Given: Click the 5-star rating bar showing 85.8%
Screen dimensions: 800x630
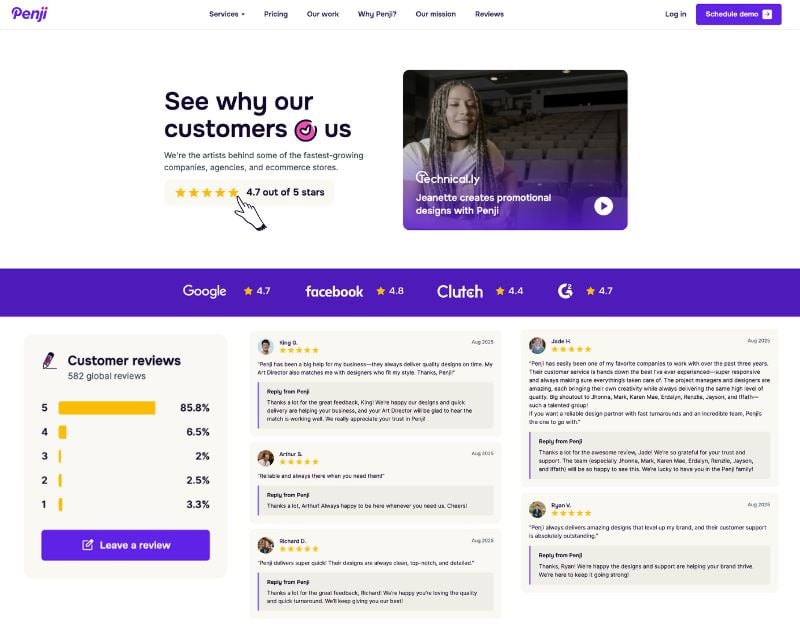Looking at the screenshot, I should coord(106,407).
